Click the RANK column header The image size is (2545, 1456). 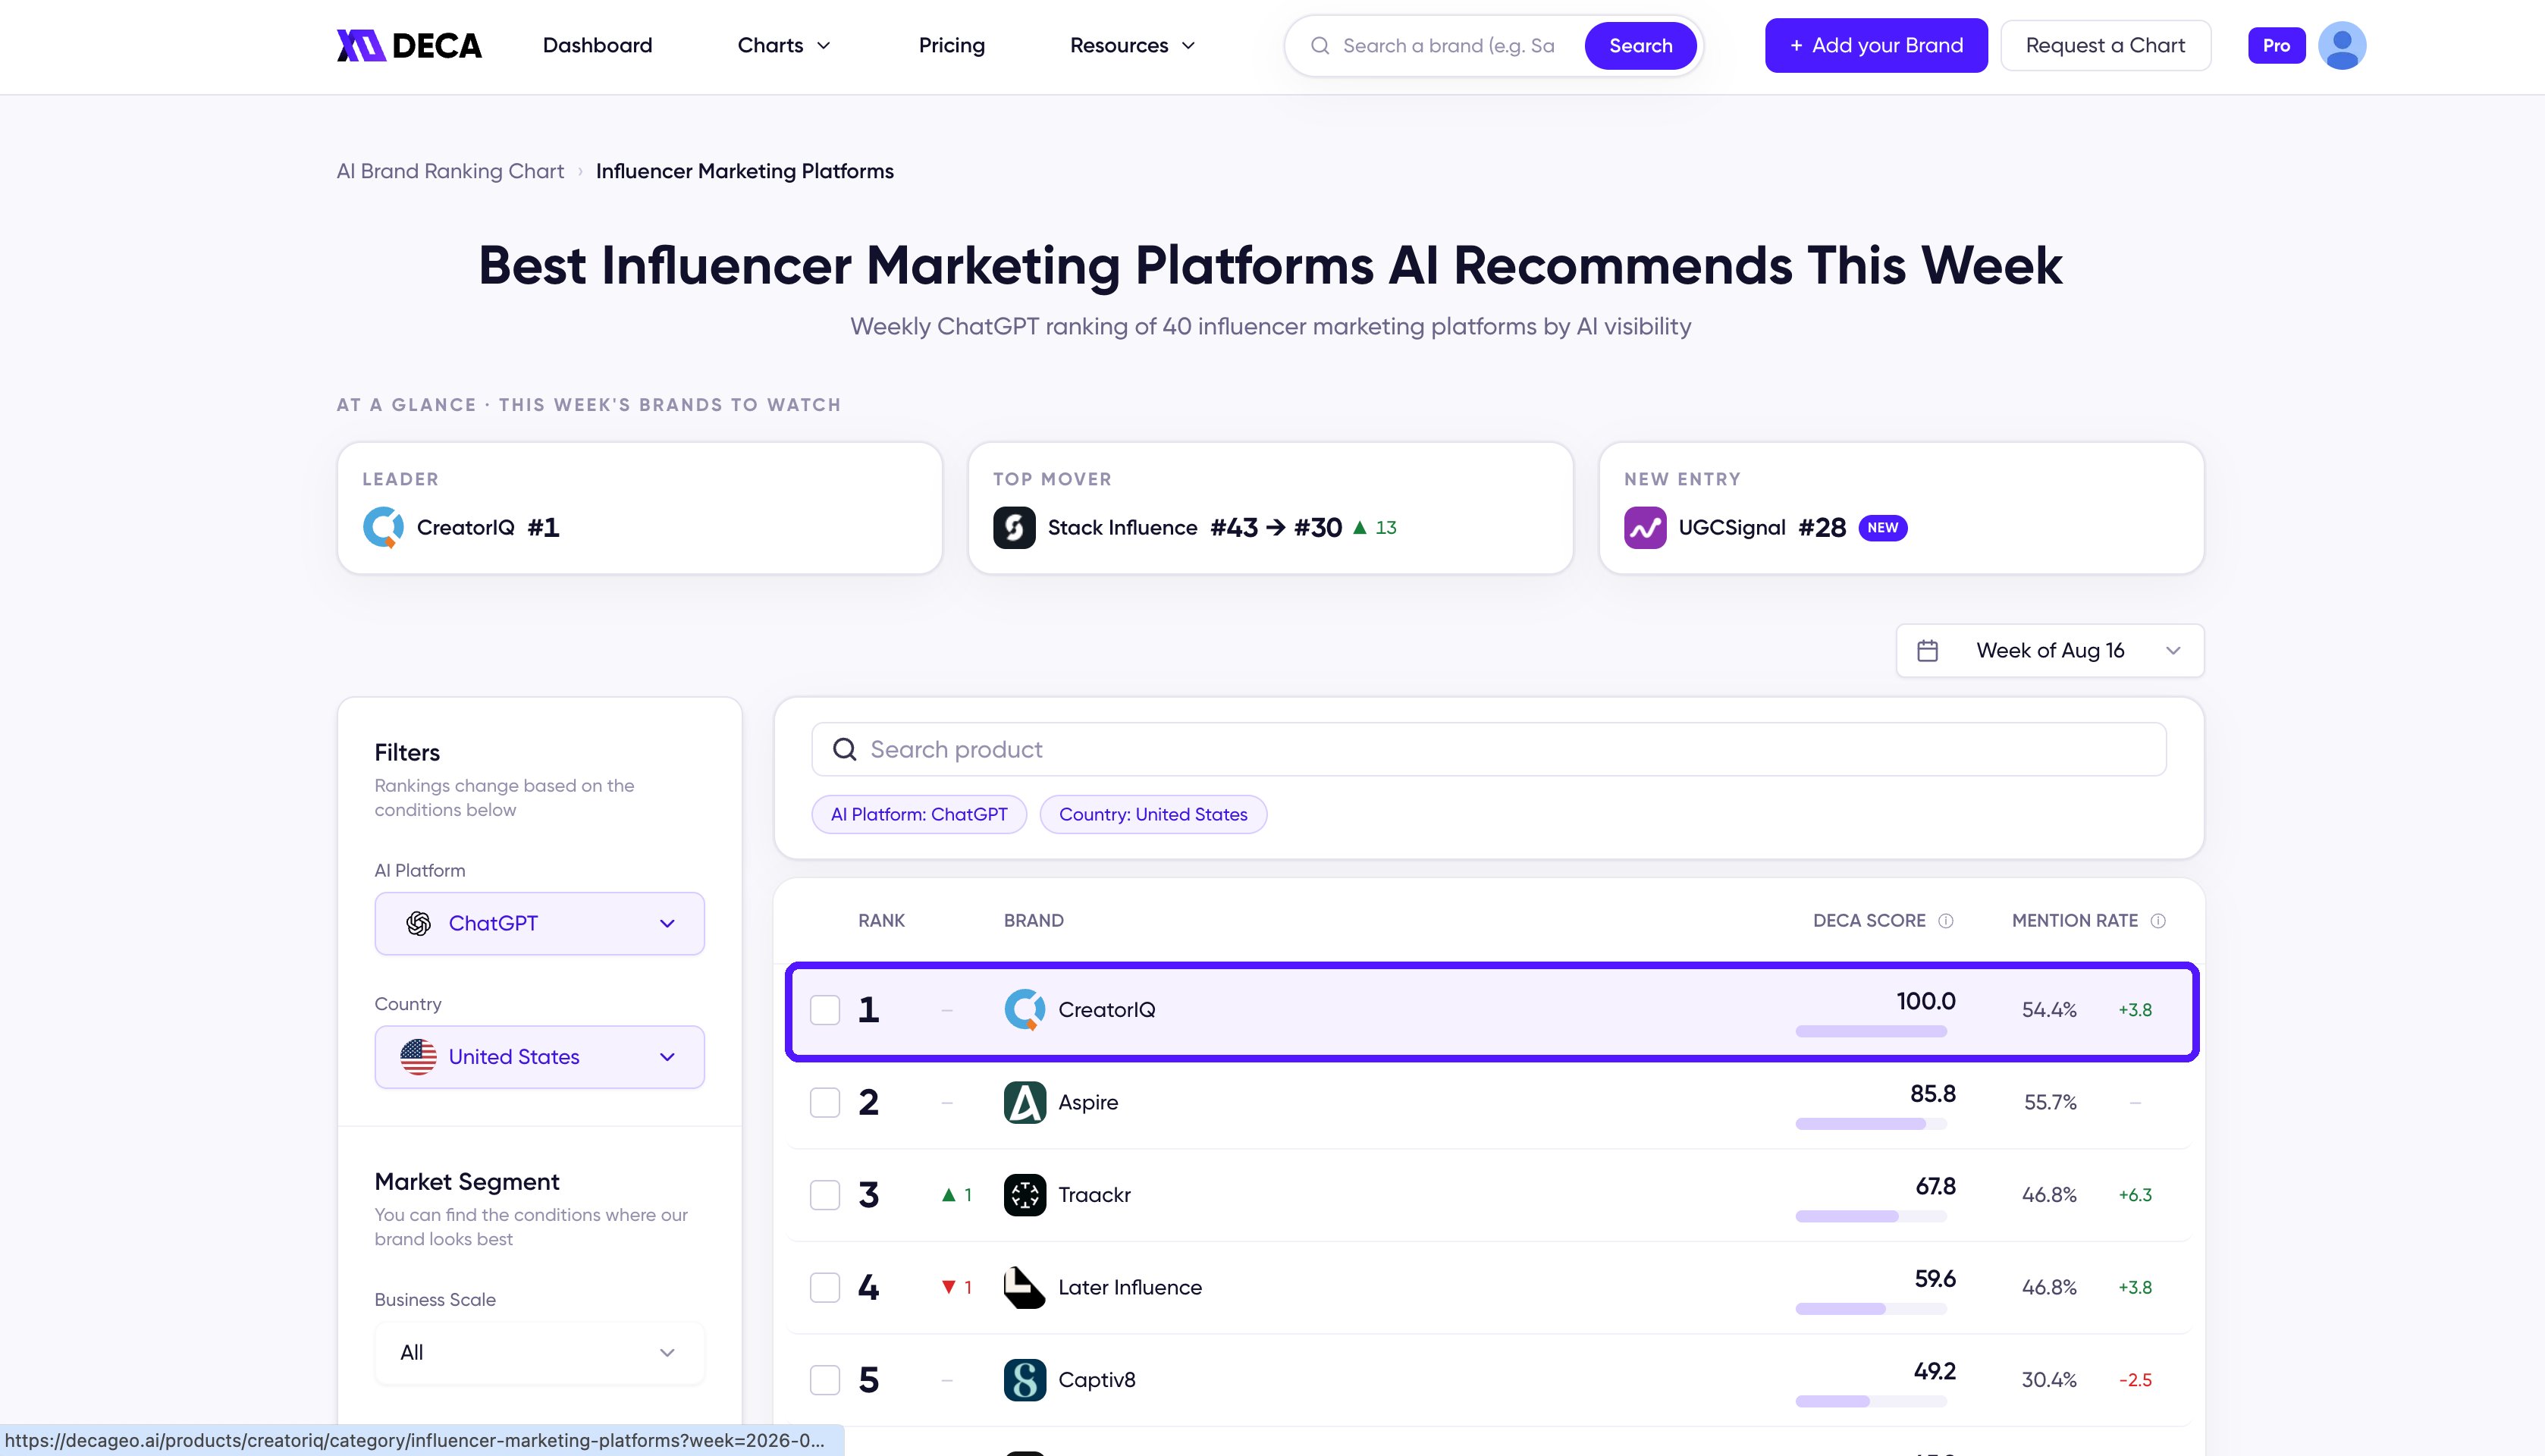pyautogui.click(x=881, y=921)
